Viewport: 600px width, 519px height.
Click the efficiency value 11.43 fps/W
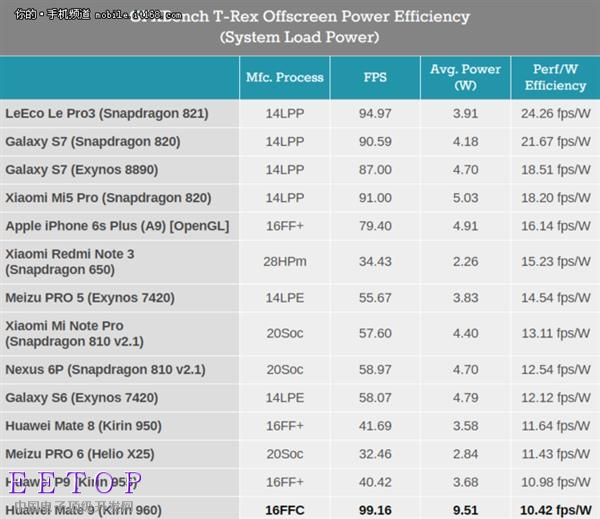tap(556, 454)
